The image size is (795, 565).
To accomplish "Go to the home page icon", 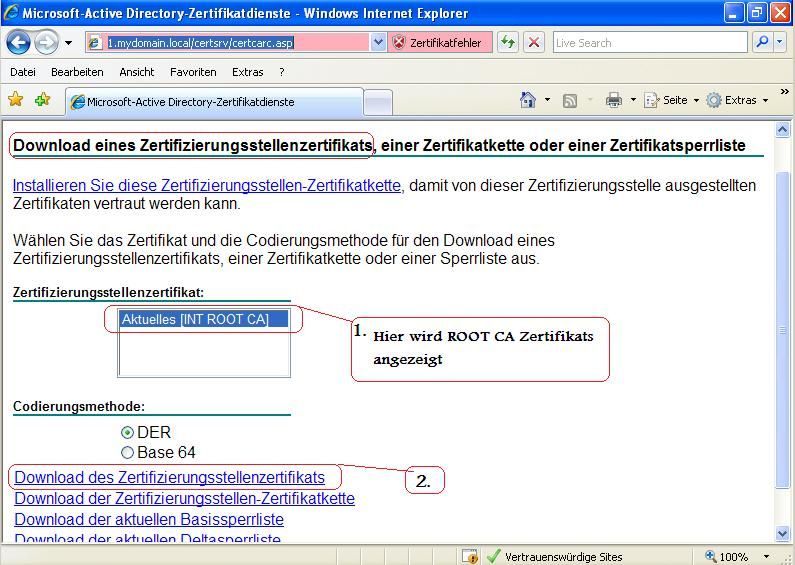I will coord(528,100).
